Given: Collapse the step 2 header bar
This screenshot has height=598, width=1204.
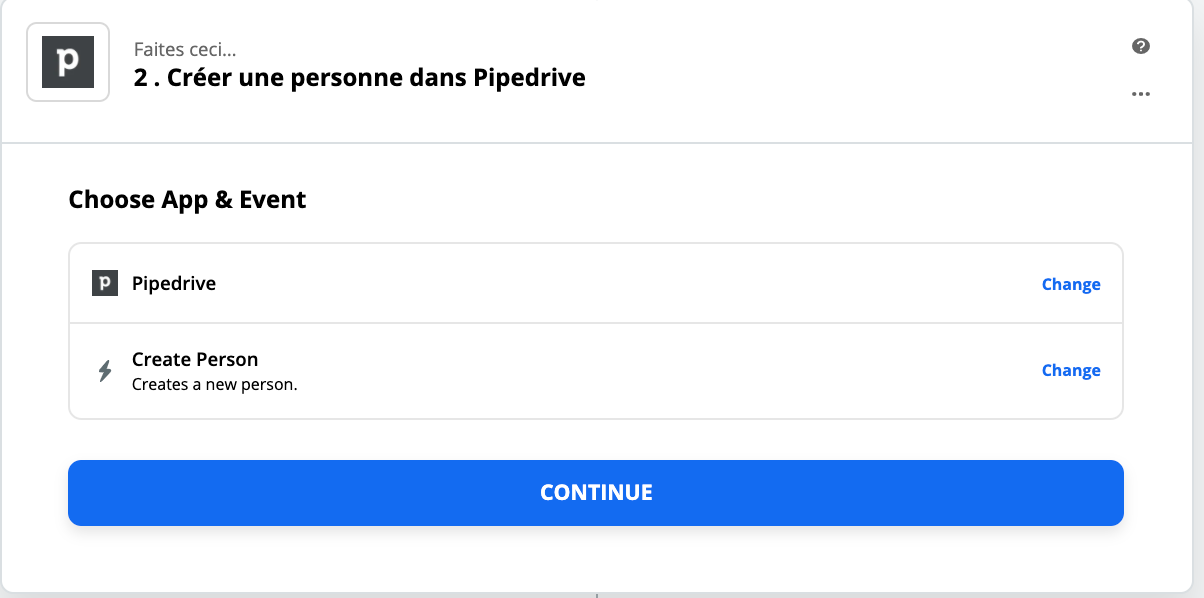Looking at the screenshot, I should (602, 71).
